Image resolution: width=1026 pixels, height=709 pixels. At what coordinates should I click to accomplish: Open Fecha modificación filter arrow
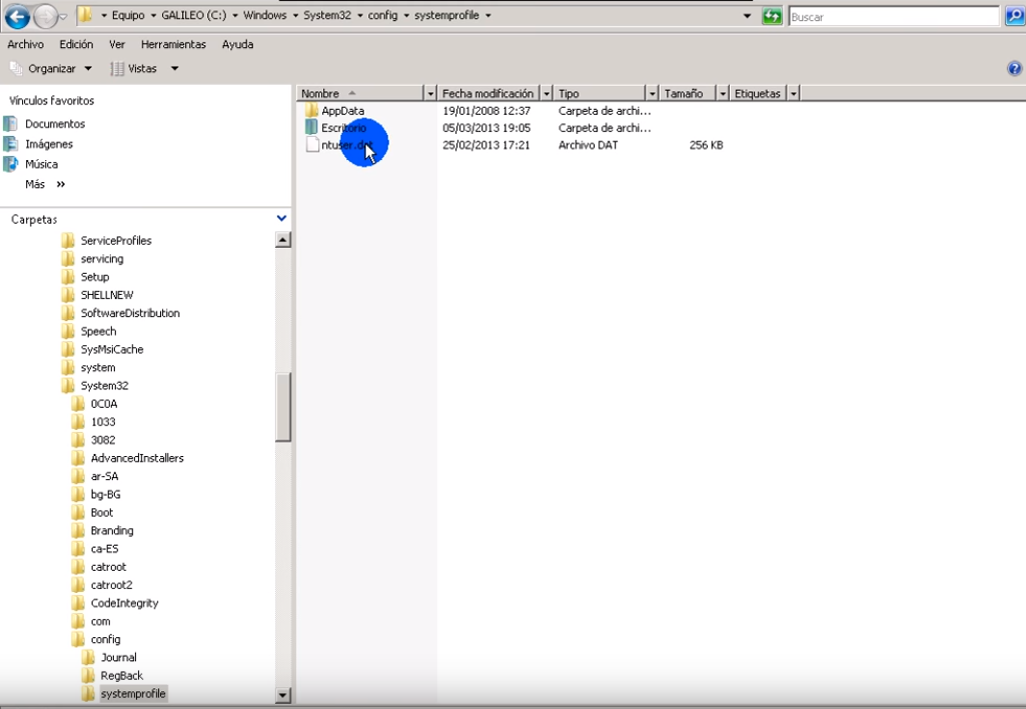(x=546, y=94)
